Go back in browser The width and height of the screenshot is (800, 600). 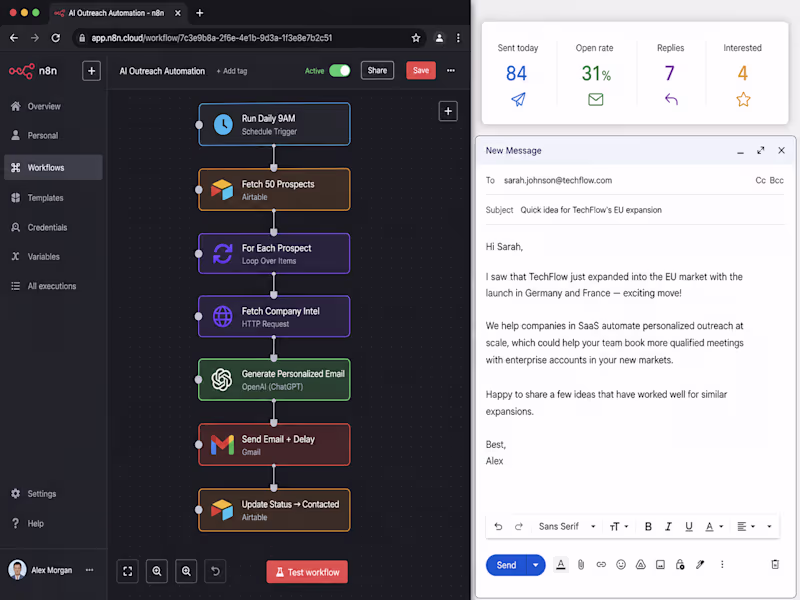pos(14,38)
